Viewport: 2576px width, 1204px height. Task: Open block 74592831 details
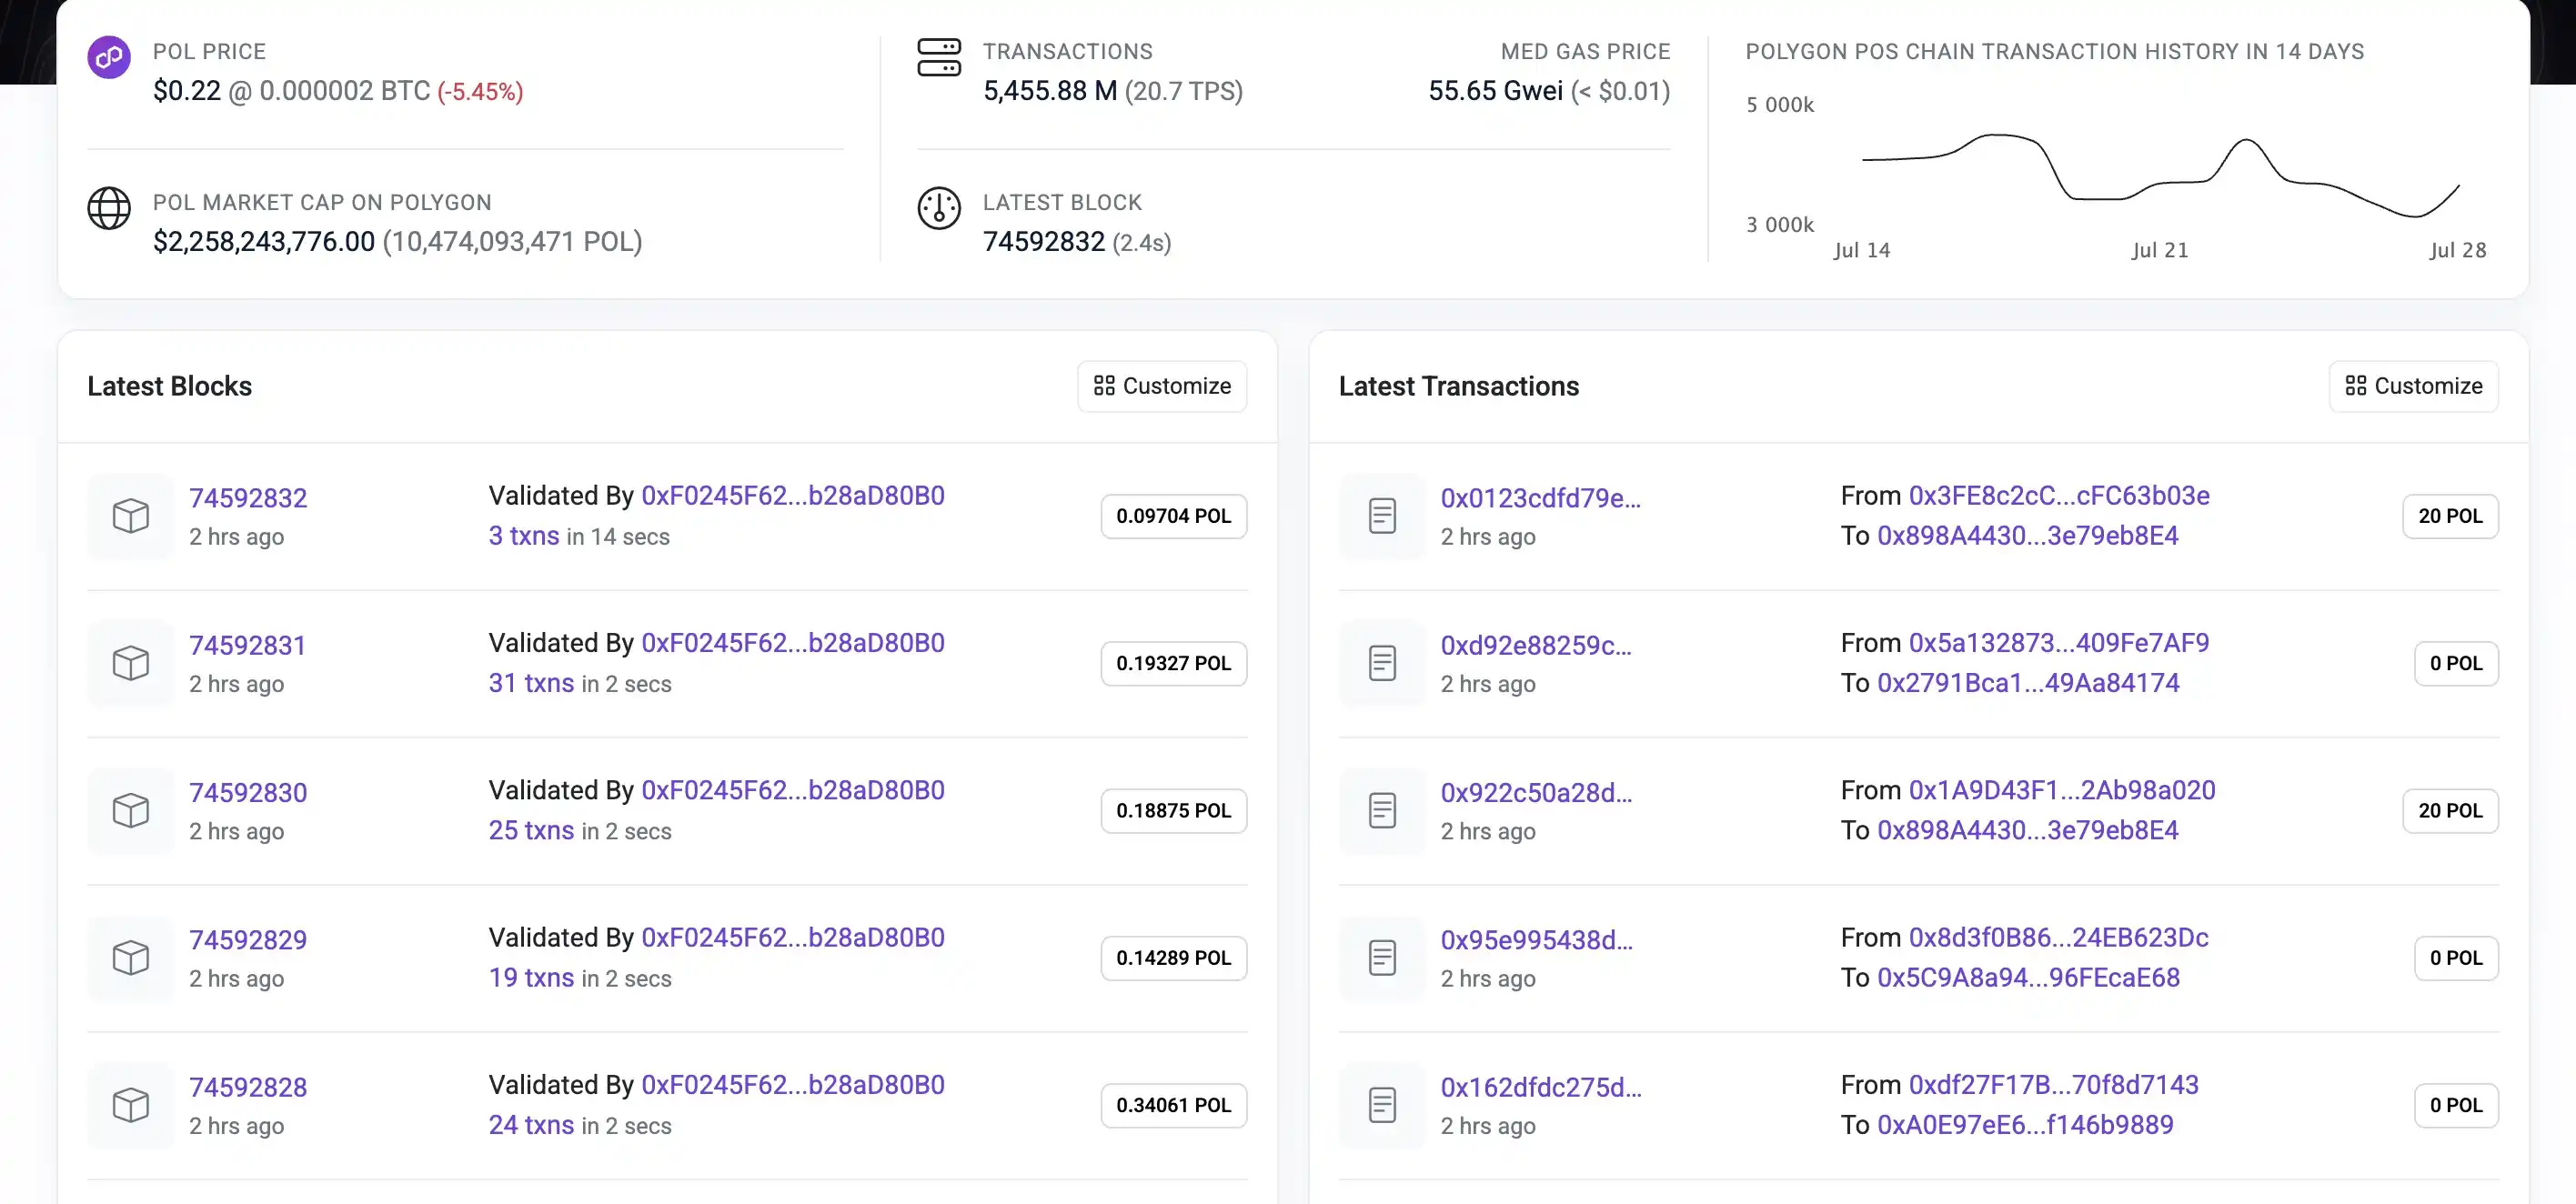coord(247,645)
